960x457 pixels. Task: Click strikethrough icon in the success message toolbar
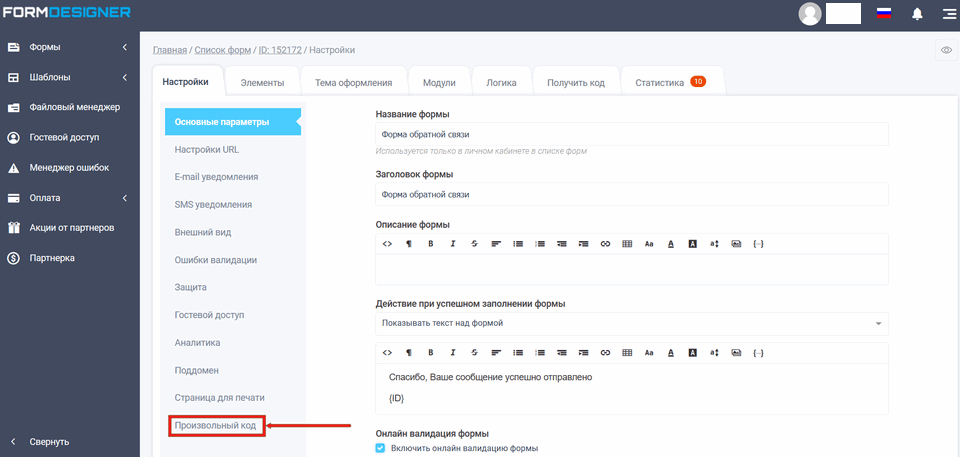click(x=474, y=353)
